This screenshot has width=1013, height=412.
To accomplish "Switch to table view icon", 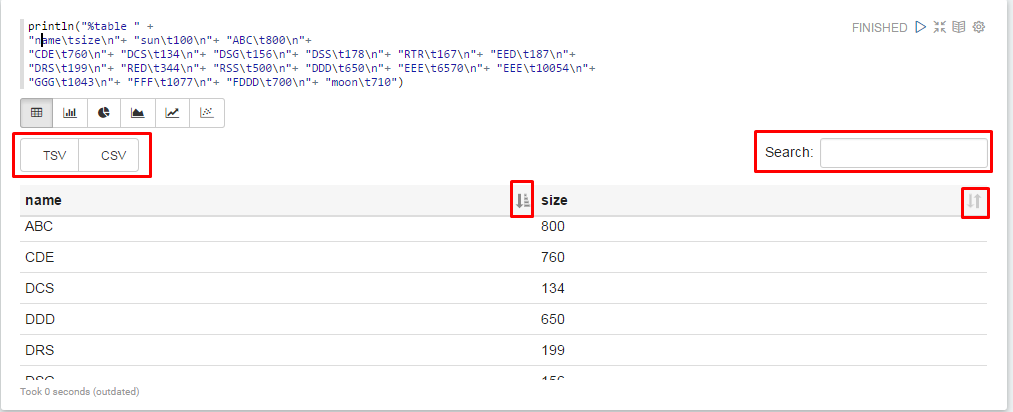I will (36, 113).
